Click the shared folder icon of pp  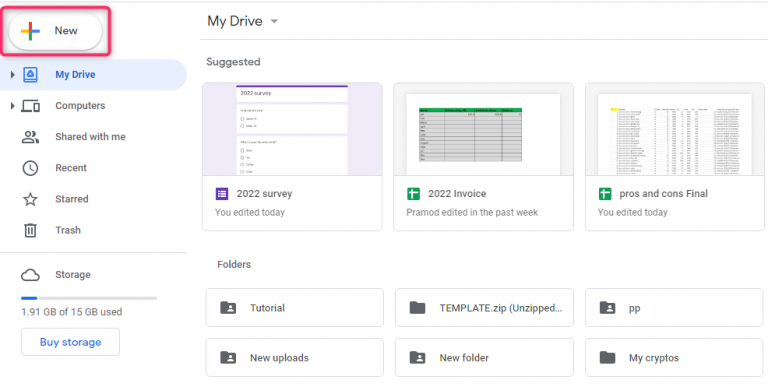pyautogui.click(x=607, y=308)
